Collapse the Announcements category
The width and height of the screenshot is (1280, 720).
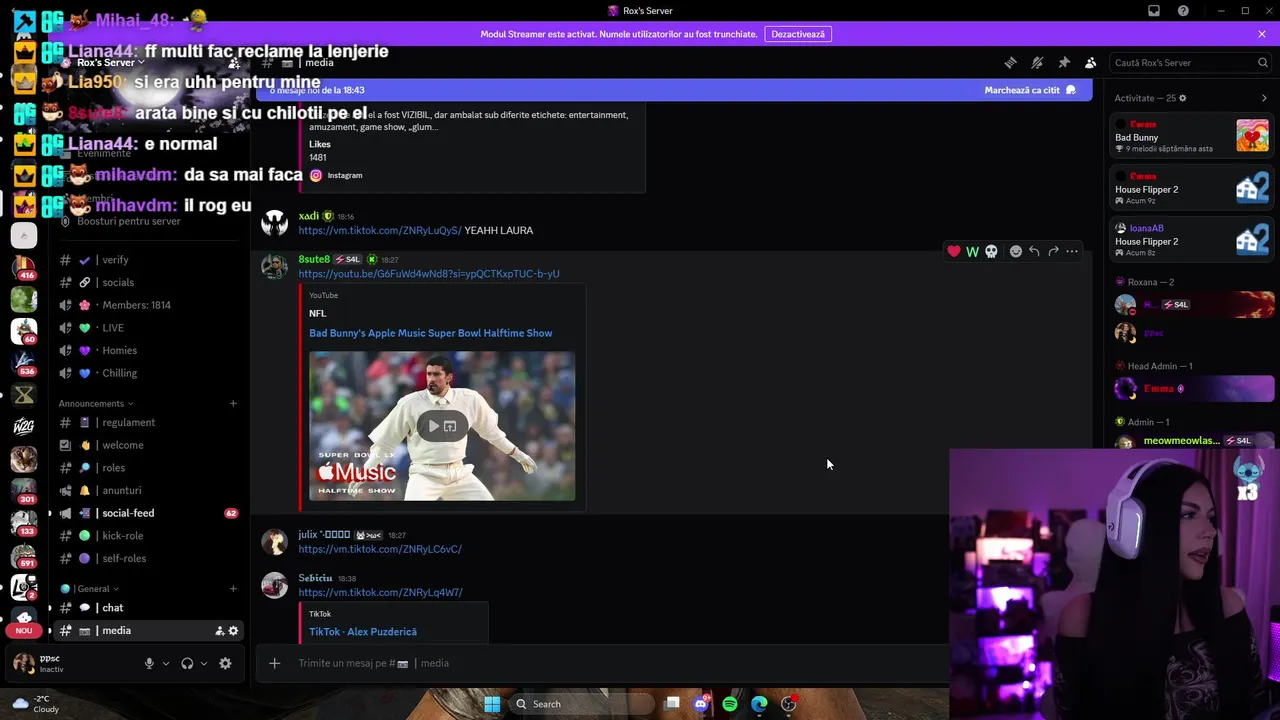point(96,403)
